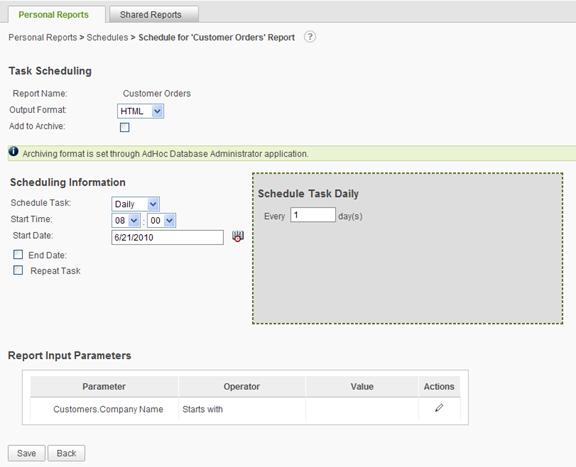Open the Start Time hour dropdown

pyautogui.click(x=126, y=220)
